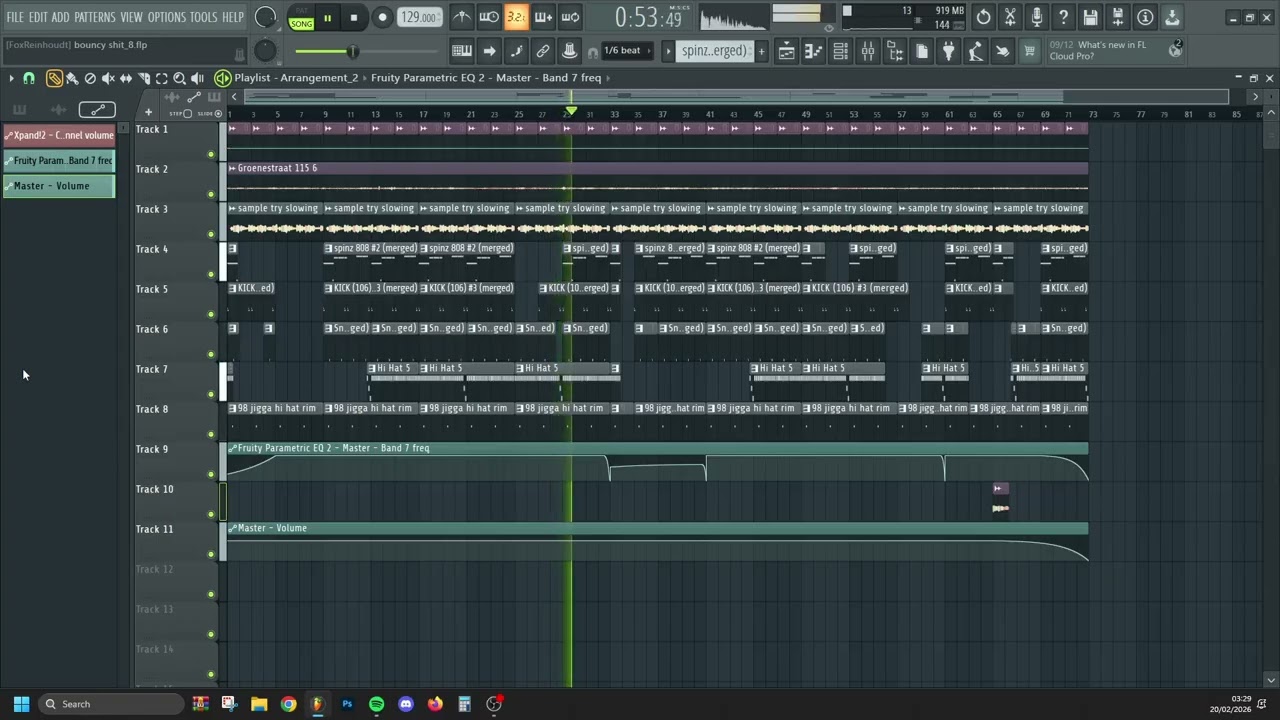
Task: Expand the pattern list arrow before spinz
Action: point(668,51)
